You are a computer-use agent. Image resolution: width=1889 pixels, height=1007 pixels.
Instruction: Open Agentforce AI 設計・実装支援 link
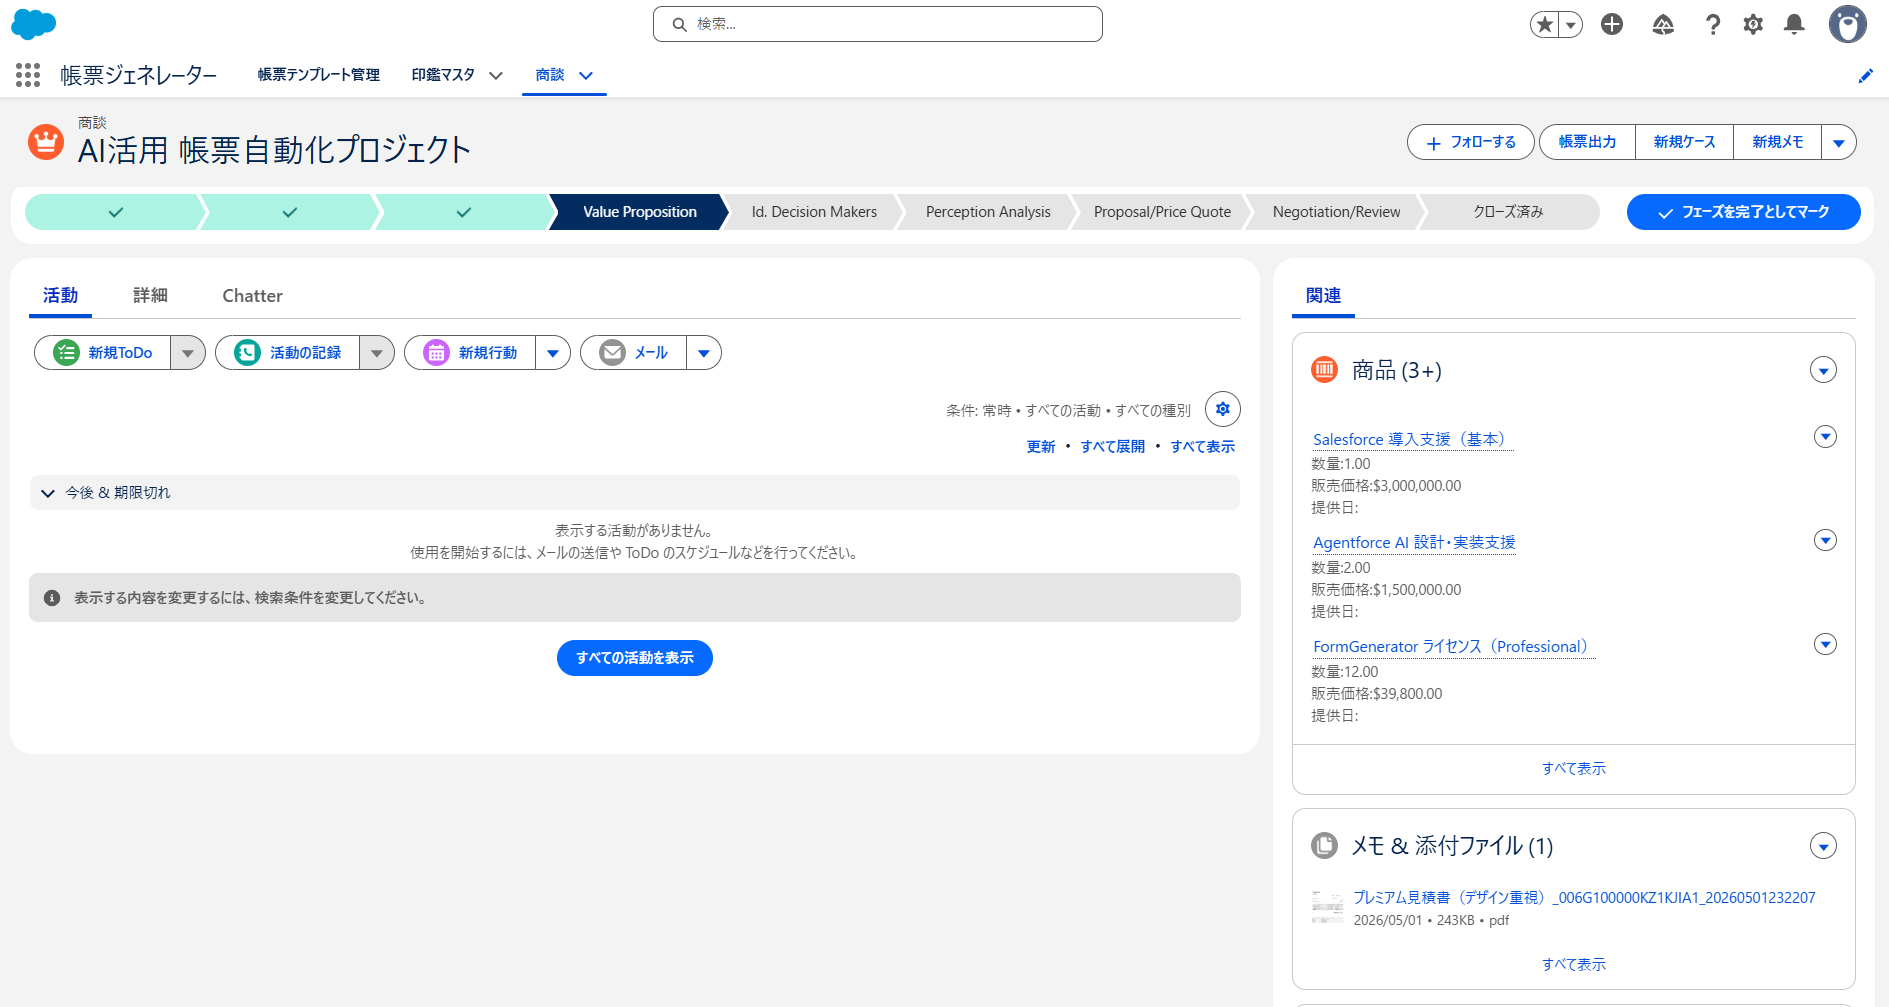1414,543
